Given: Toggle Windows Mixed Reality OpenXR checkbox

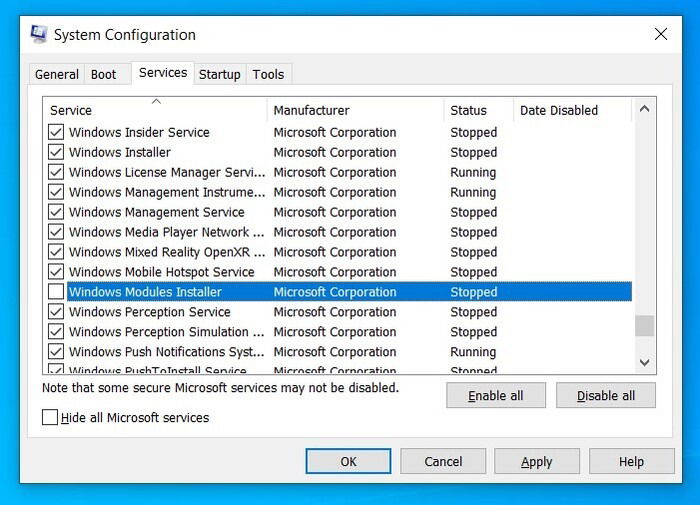Looking at the screenshot, I should pos(56,252).
